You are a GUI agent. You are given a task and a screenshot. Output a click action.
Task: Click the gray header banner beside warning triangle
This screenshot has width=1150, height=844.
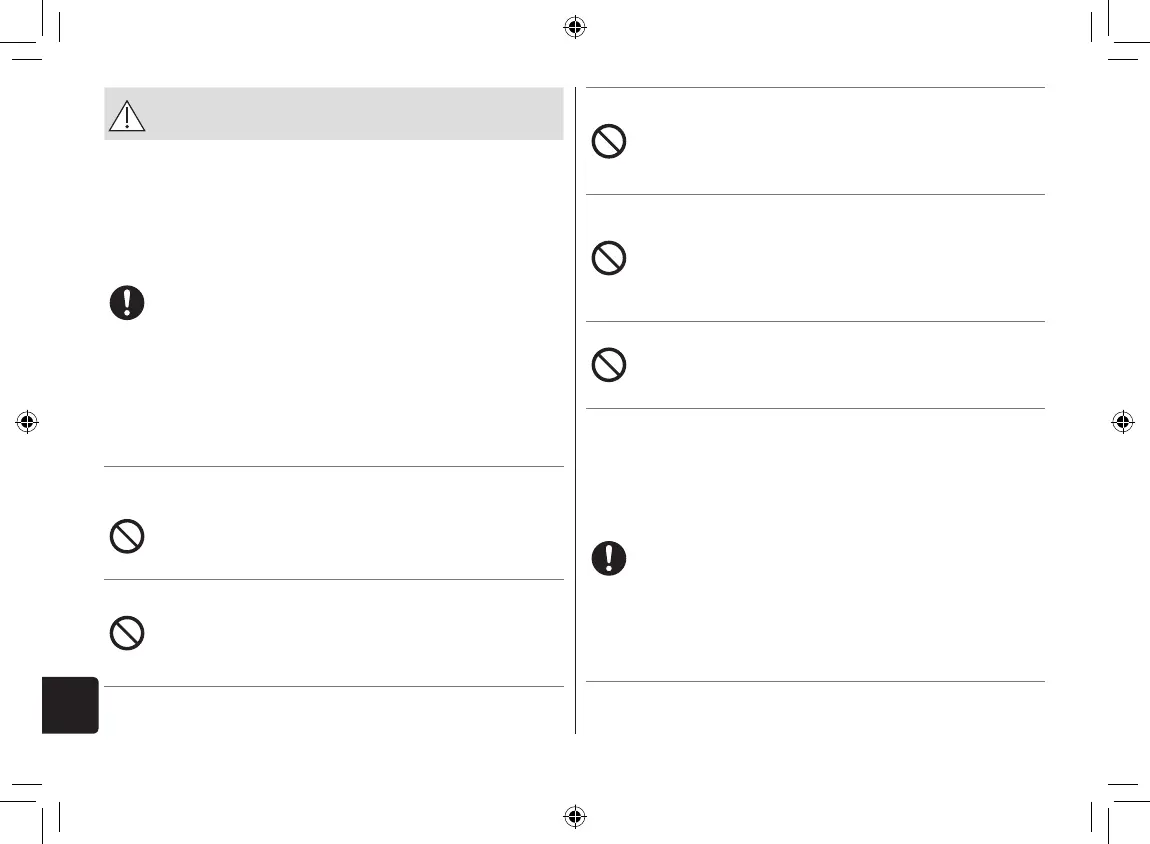click(350, 114)
